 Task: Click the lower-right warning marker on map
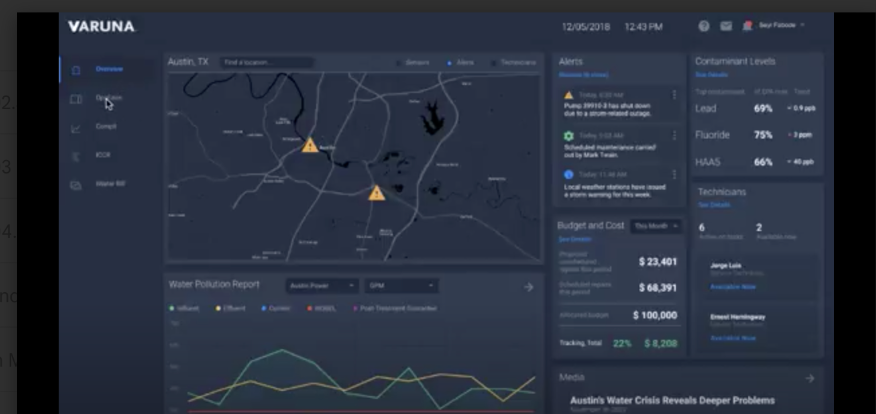pos(377,193)
